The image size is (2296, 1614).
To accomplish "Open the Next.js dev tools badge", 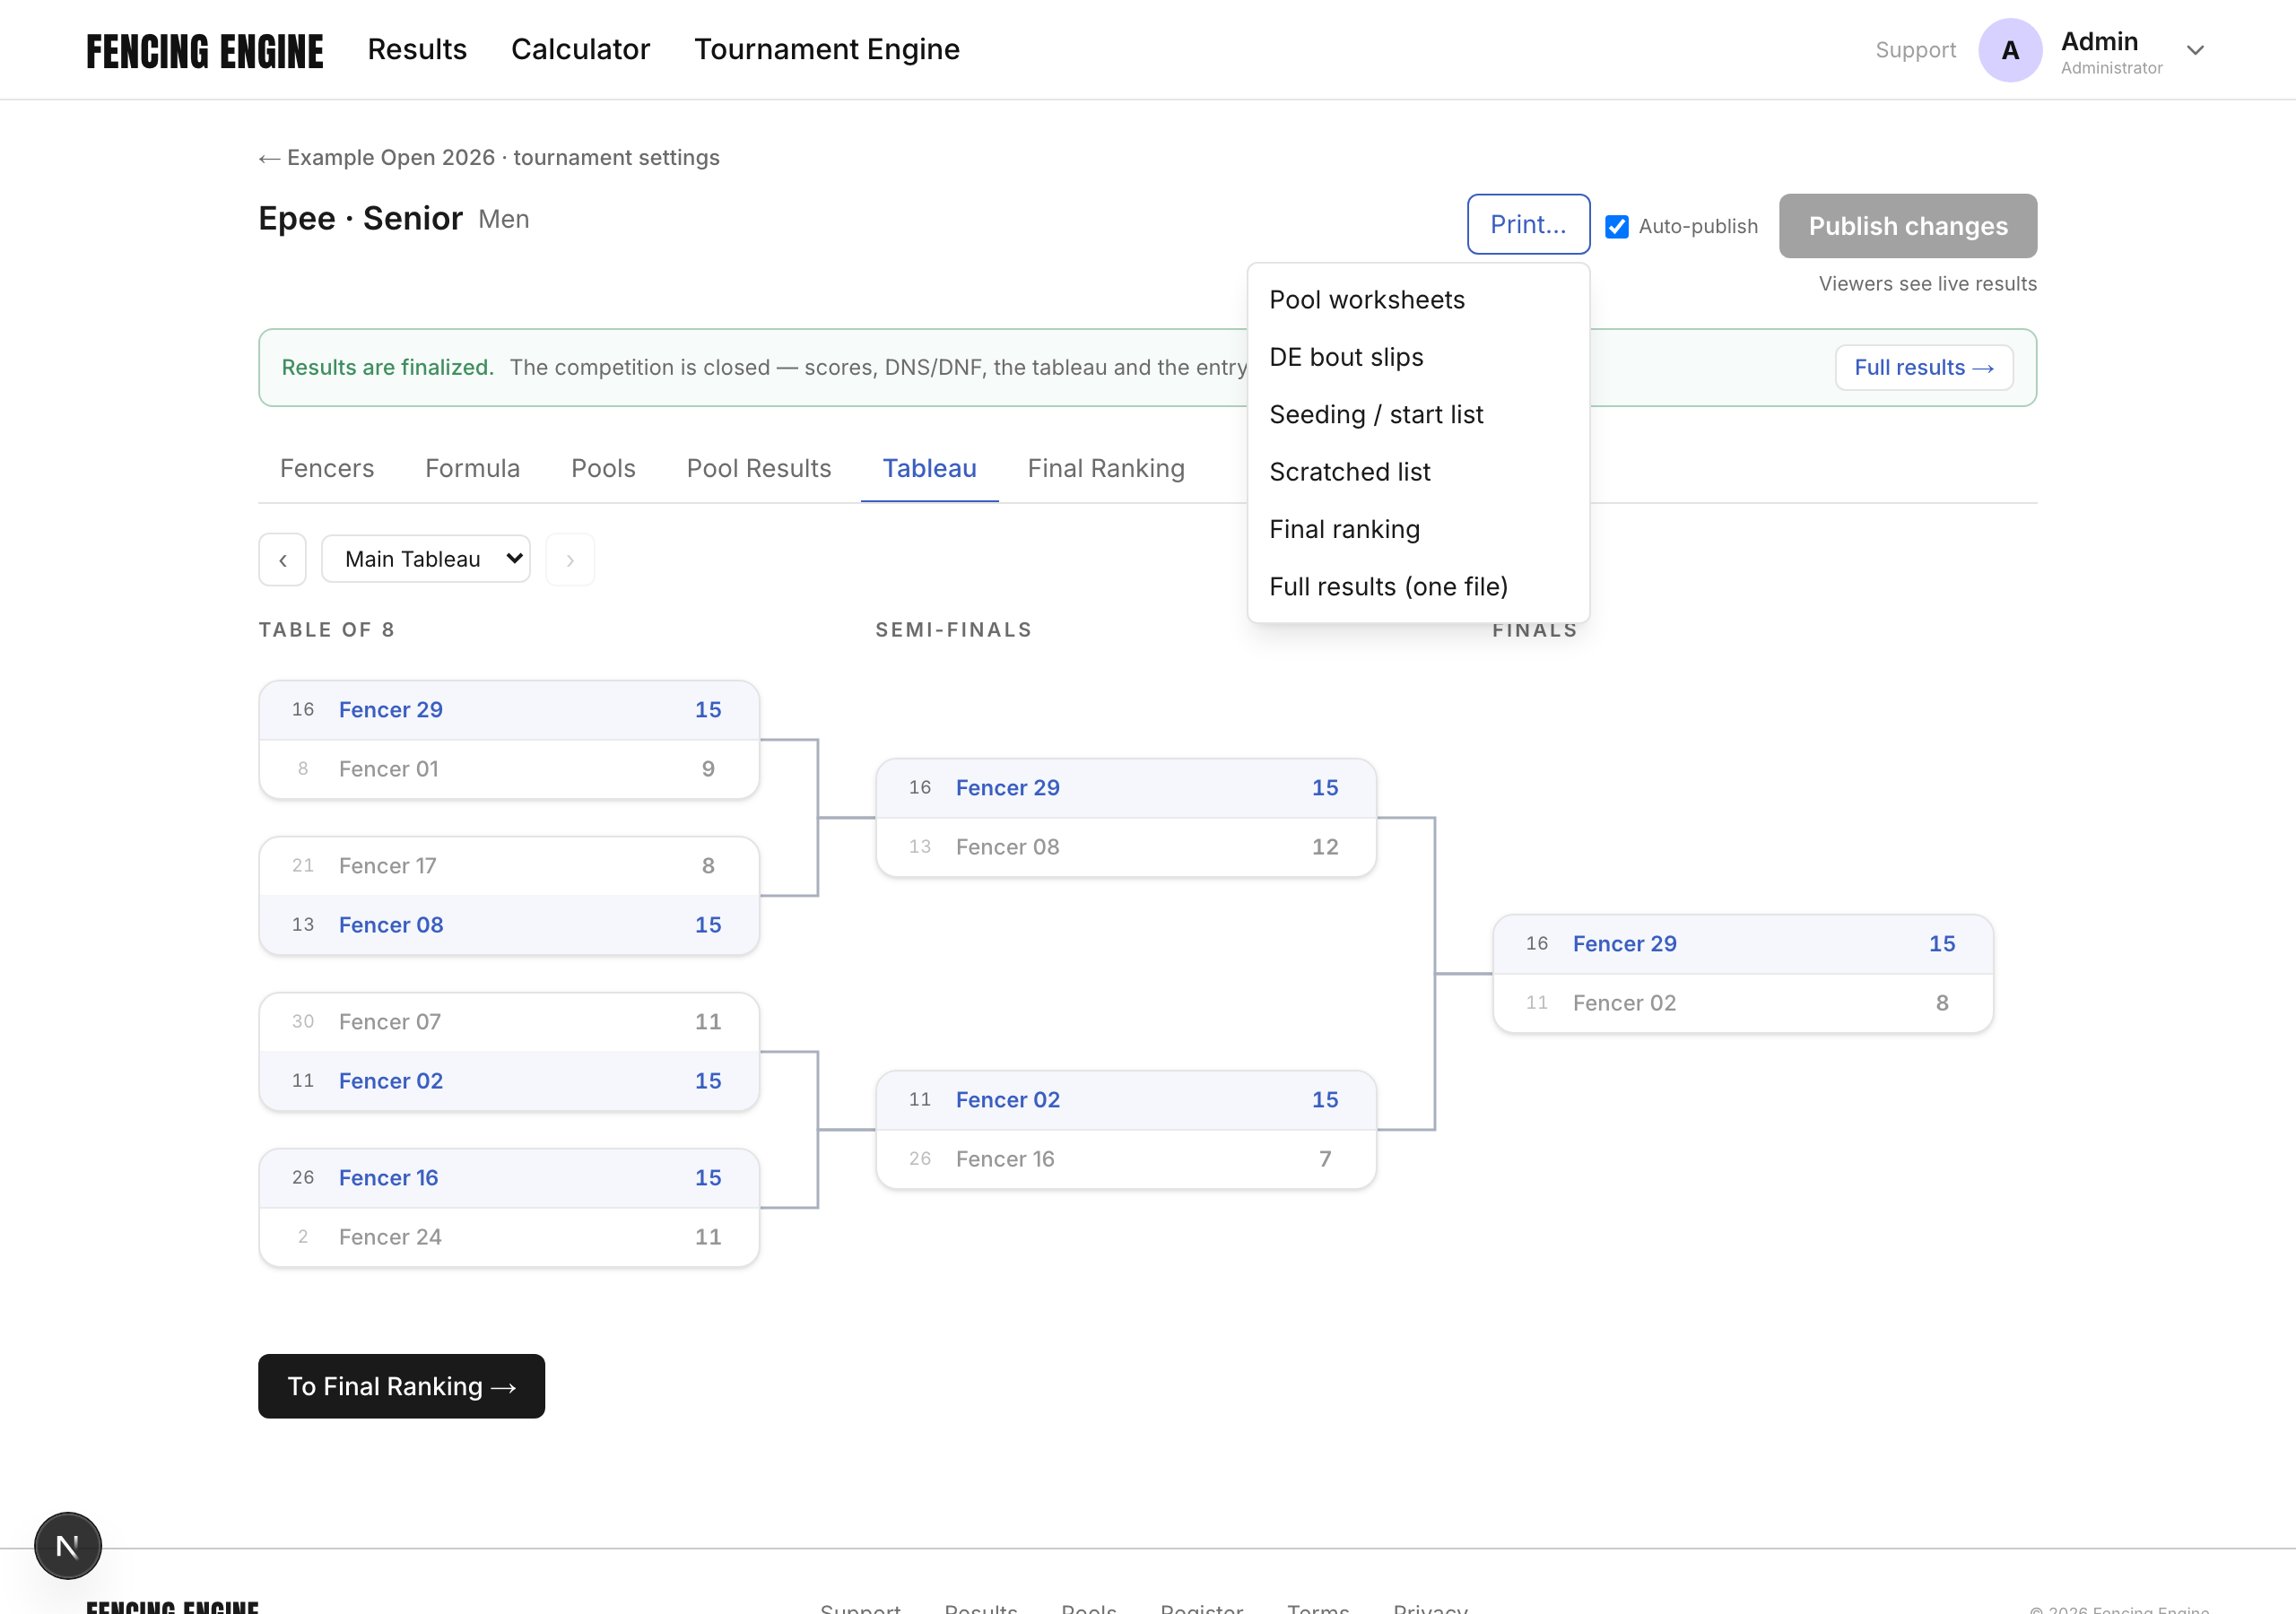I will click(68, 1545).
